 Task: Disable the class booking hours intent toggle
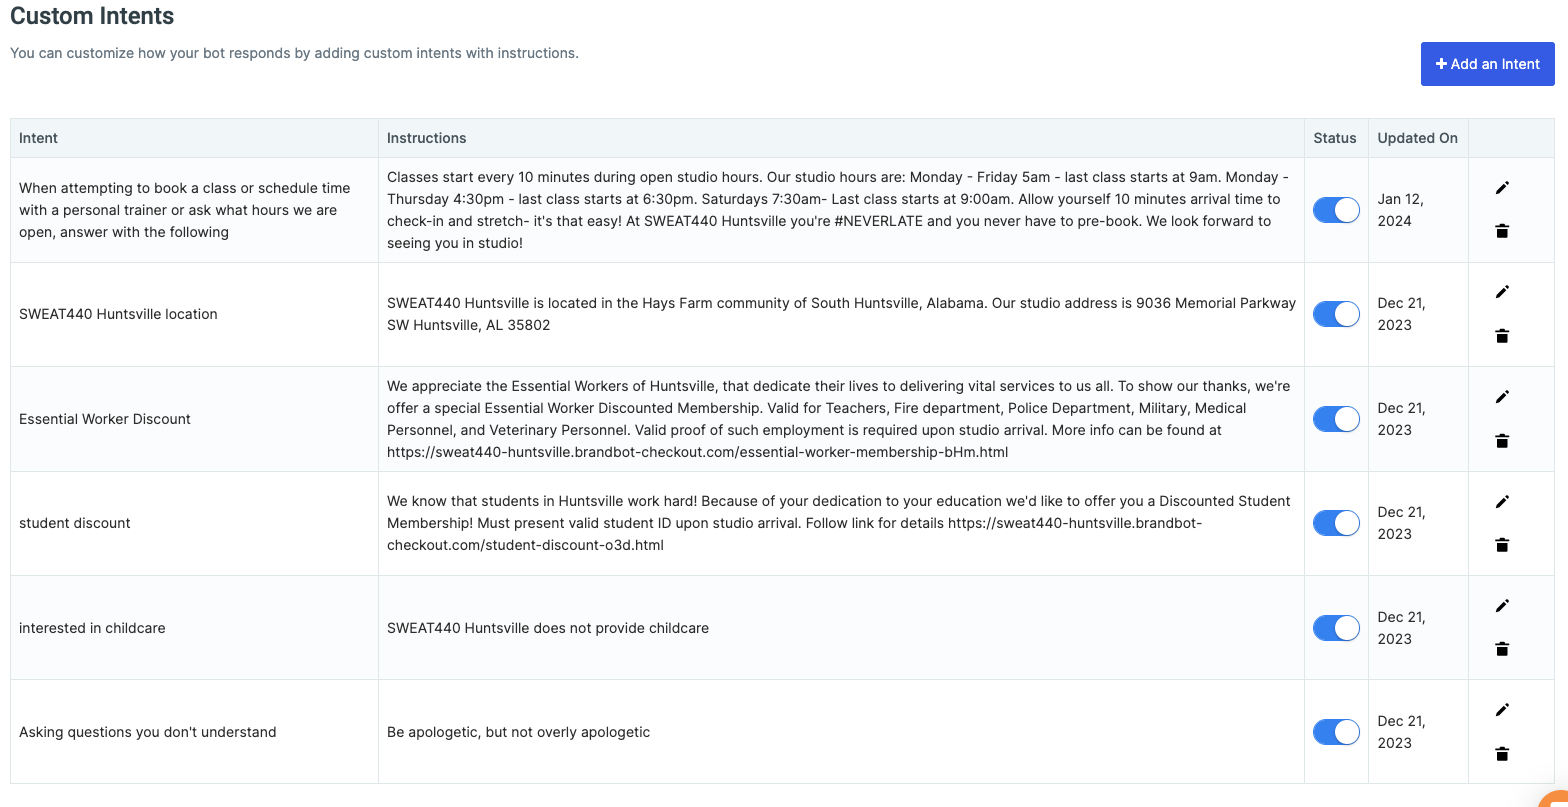click(x=1336, y=210)
